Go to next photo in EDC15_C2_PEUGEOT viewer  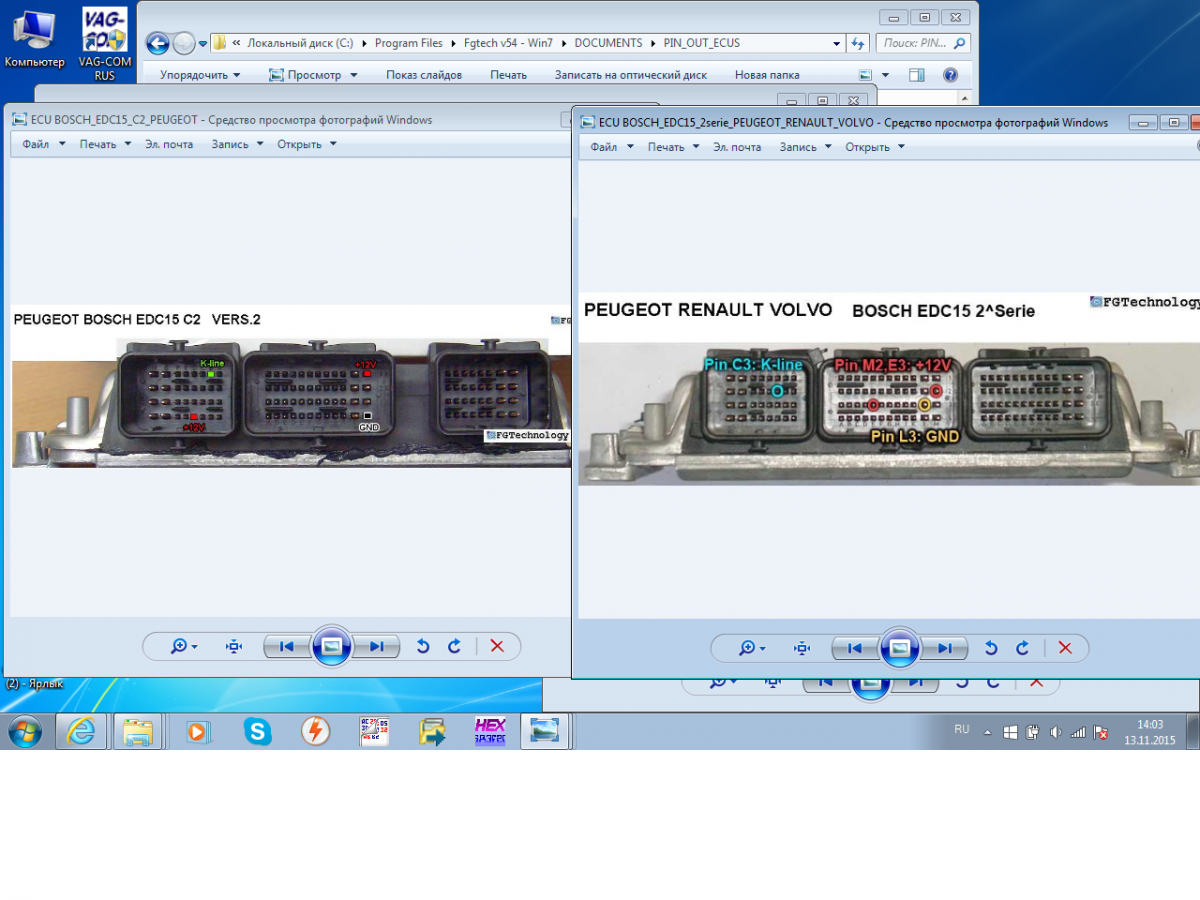point(377,647)
